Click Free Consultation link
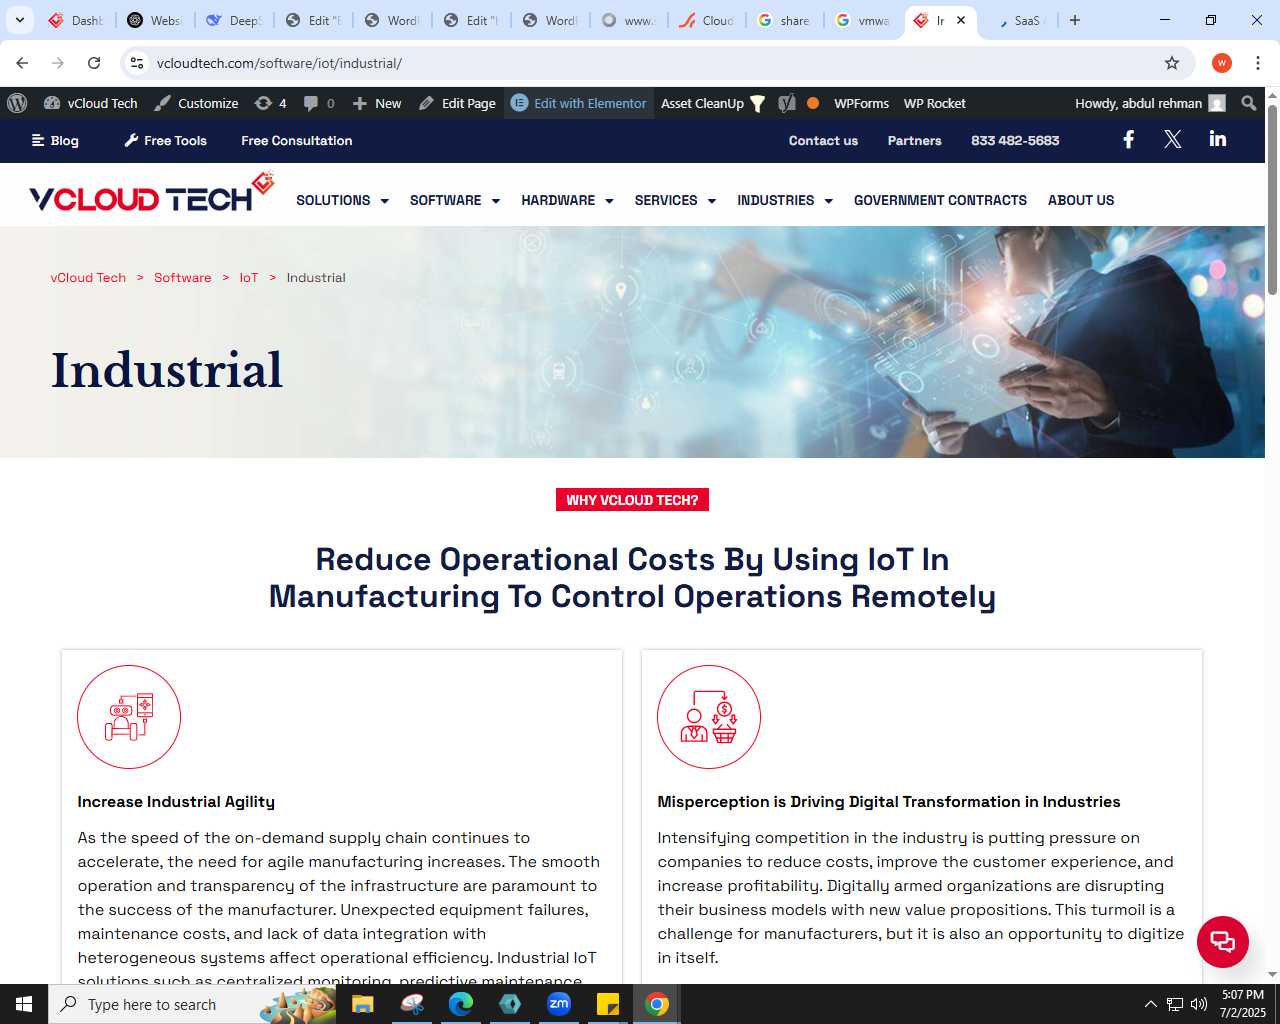The image size is (1280, 1024). tap(297, 140)
